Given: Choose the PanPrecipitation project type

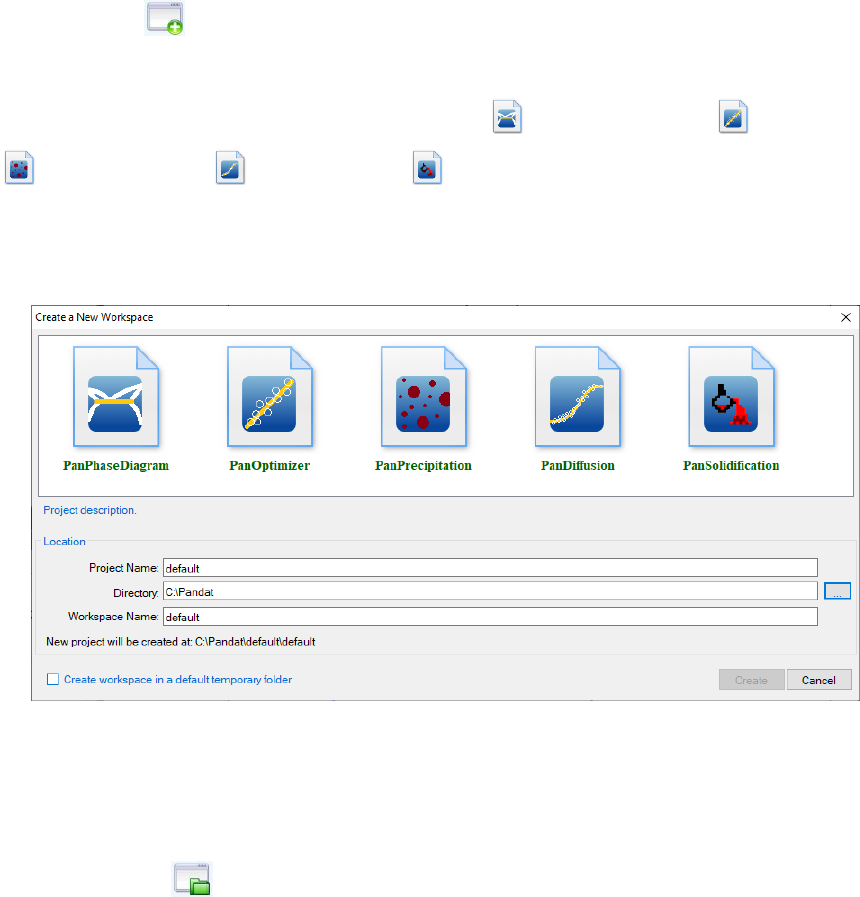Looking at the screenshot, I should pos(423,409).
